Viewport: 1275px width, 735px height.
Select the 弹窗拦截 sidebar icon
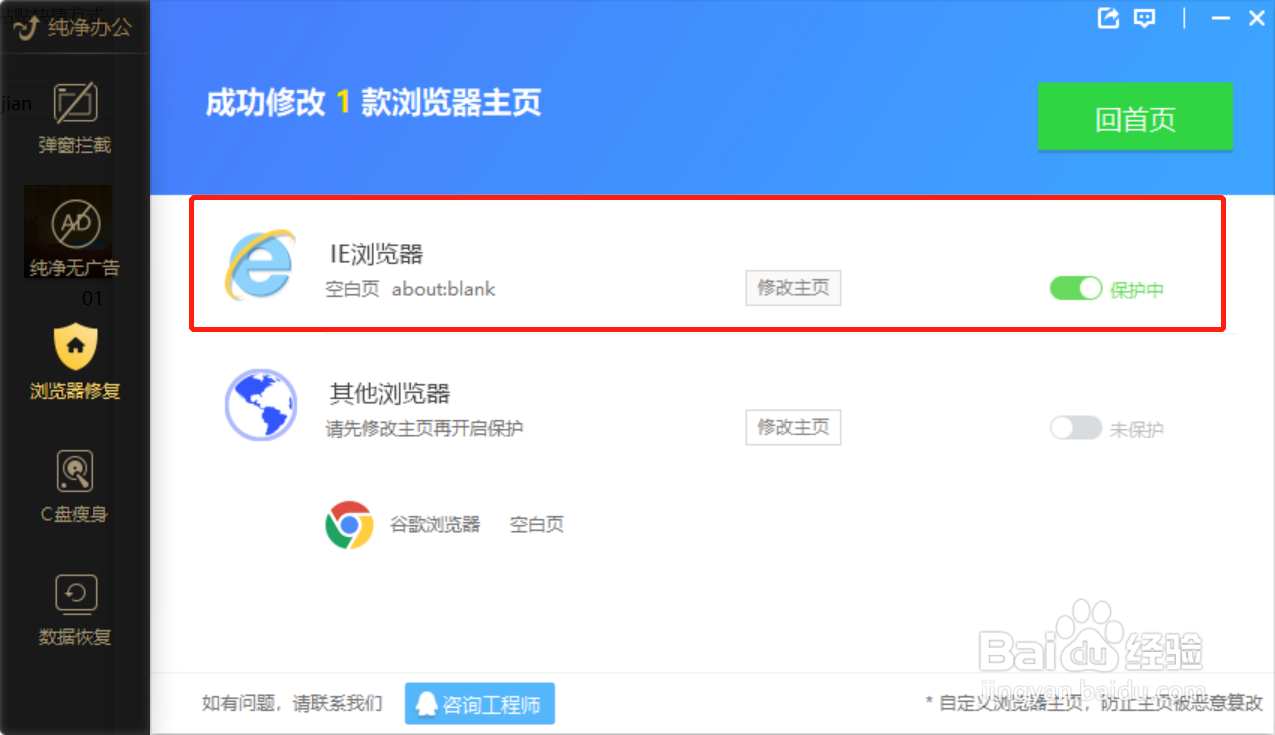pos(74,102)
